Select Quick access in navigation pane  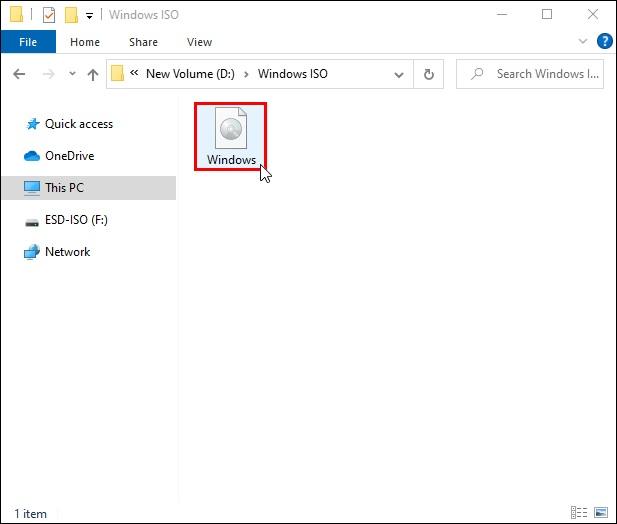point(78,124)
